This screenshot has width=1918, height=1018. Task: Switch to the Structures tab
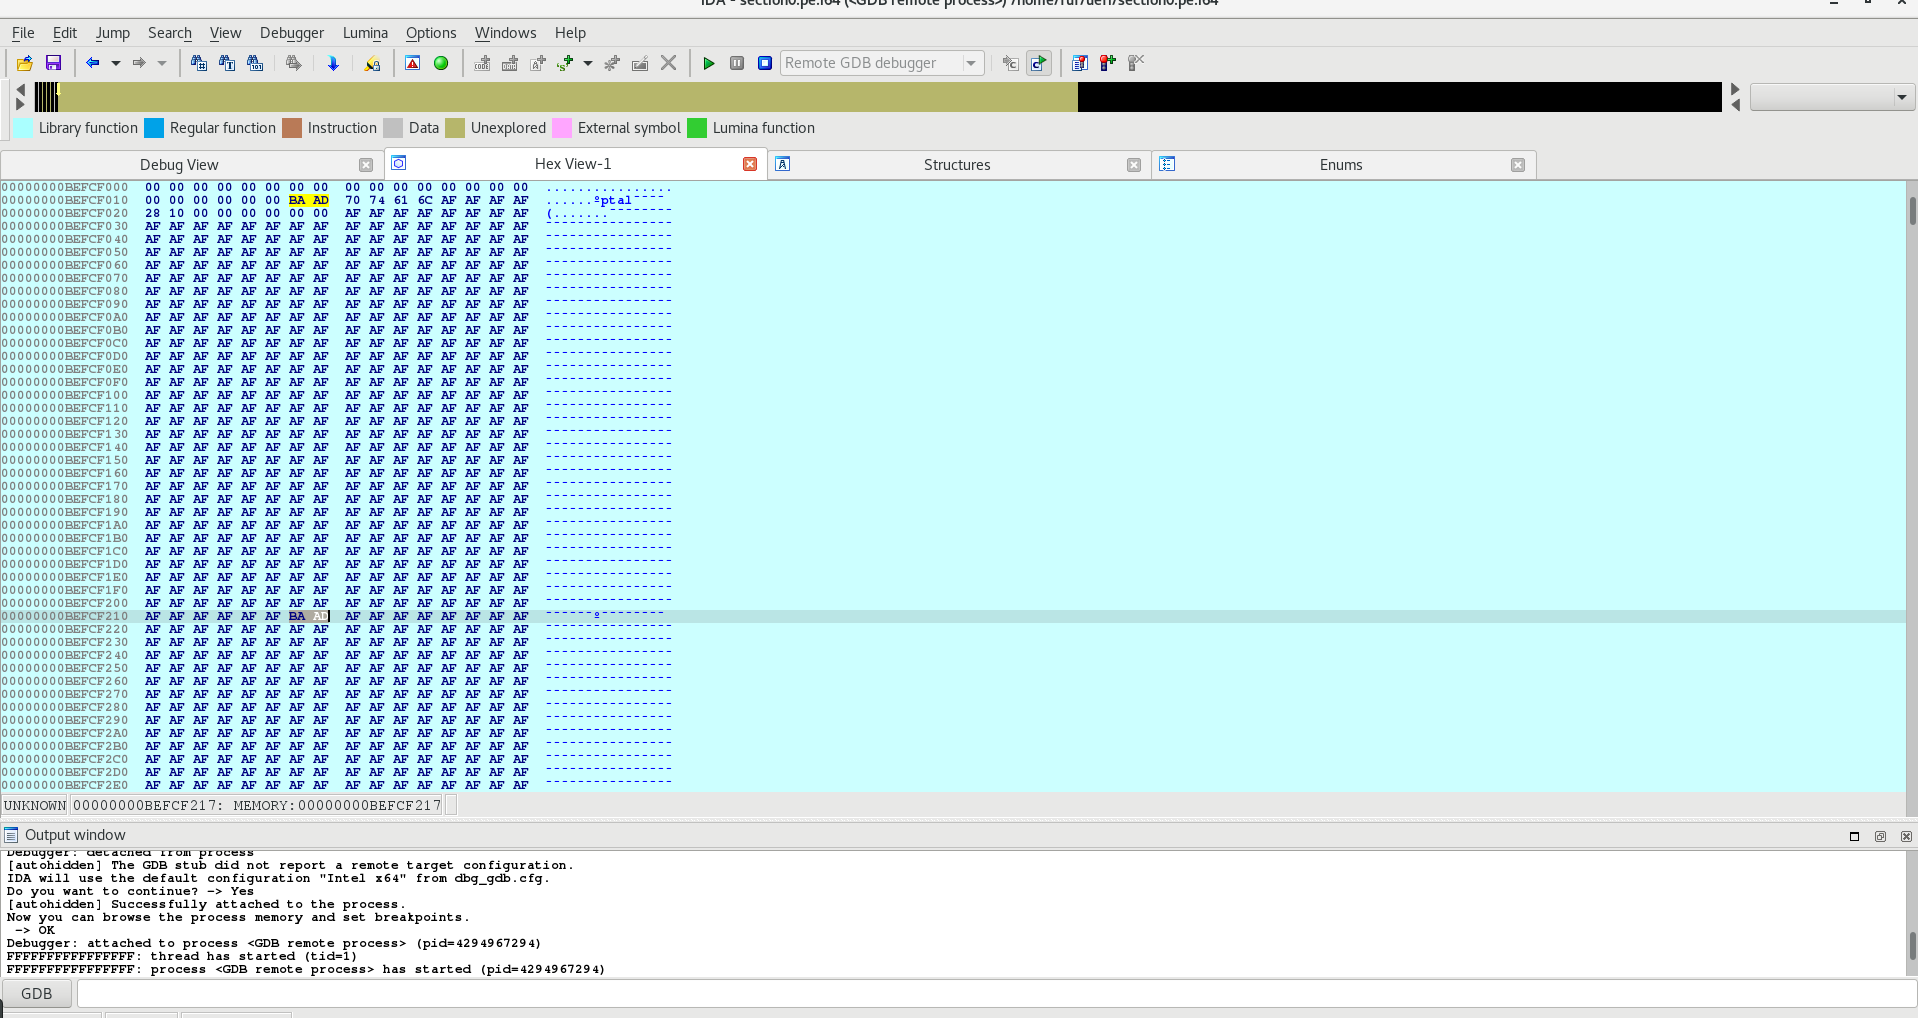coord(956,165)
